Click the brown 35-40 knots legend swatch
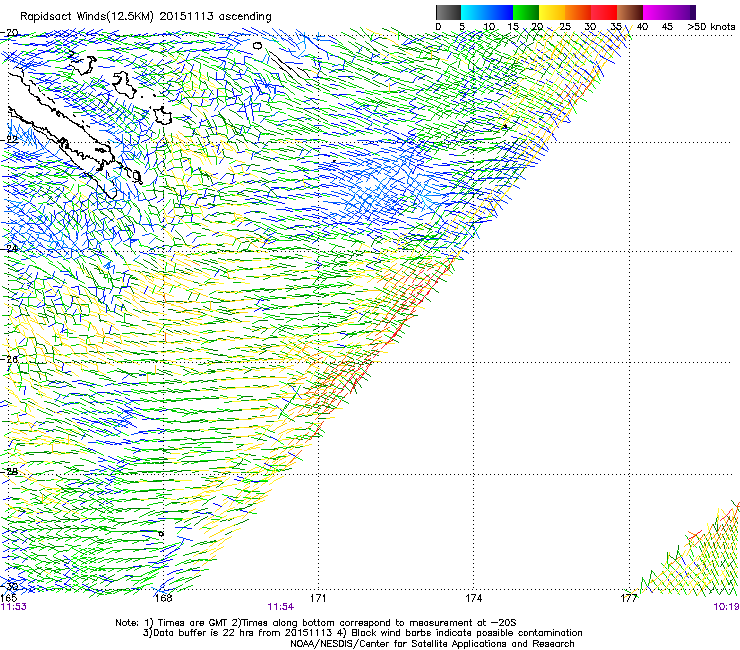 (630, 12)
